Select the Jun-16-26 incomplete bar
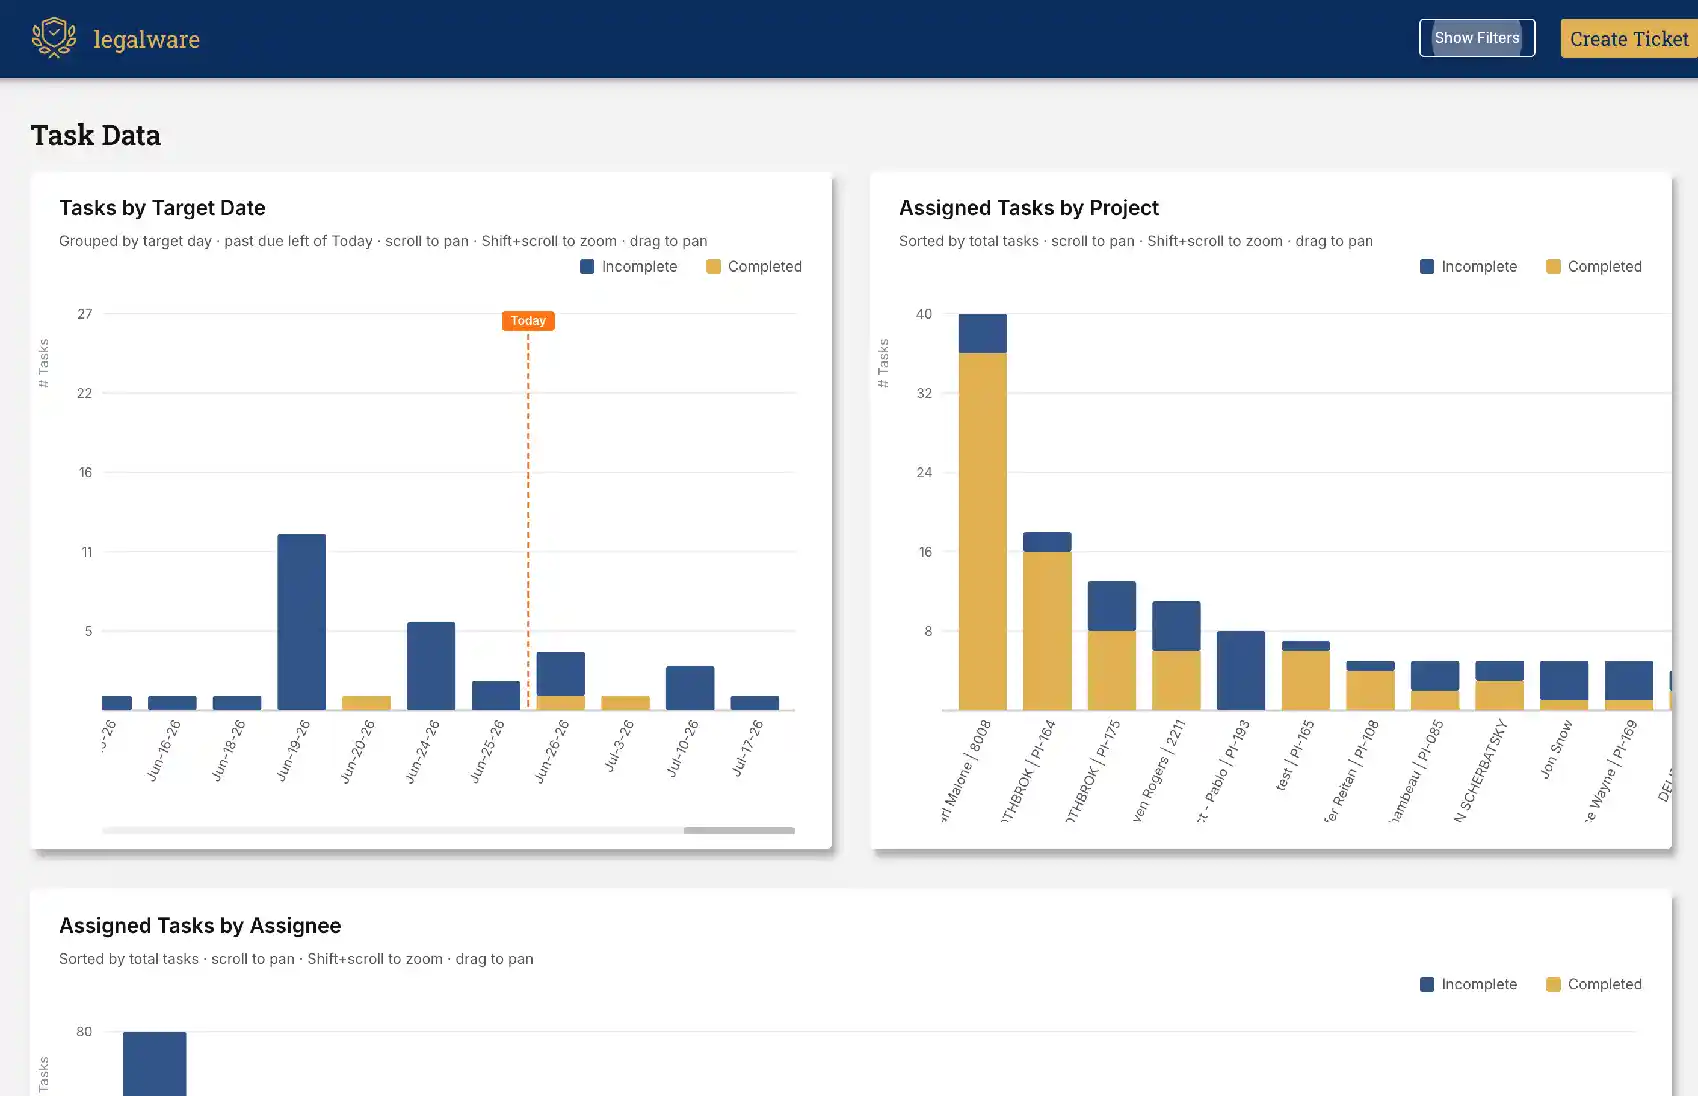Screen dimensions: 1698x1096 point(172,703)
